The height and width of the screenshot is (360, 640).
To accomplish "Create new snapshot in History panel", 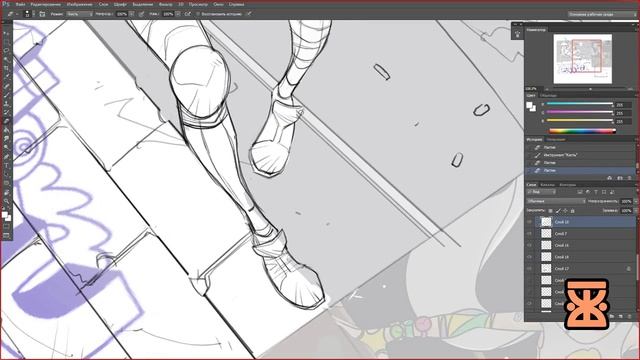I will [x=620, y=178].
